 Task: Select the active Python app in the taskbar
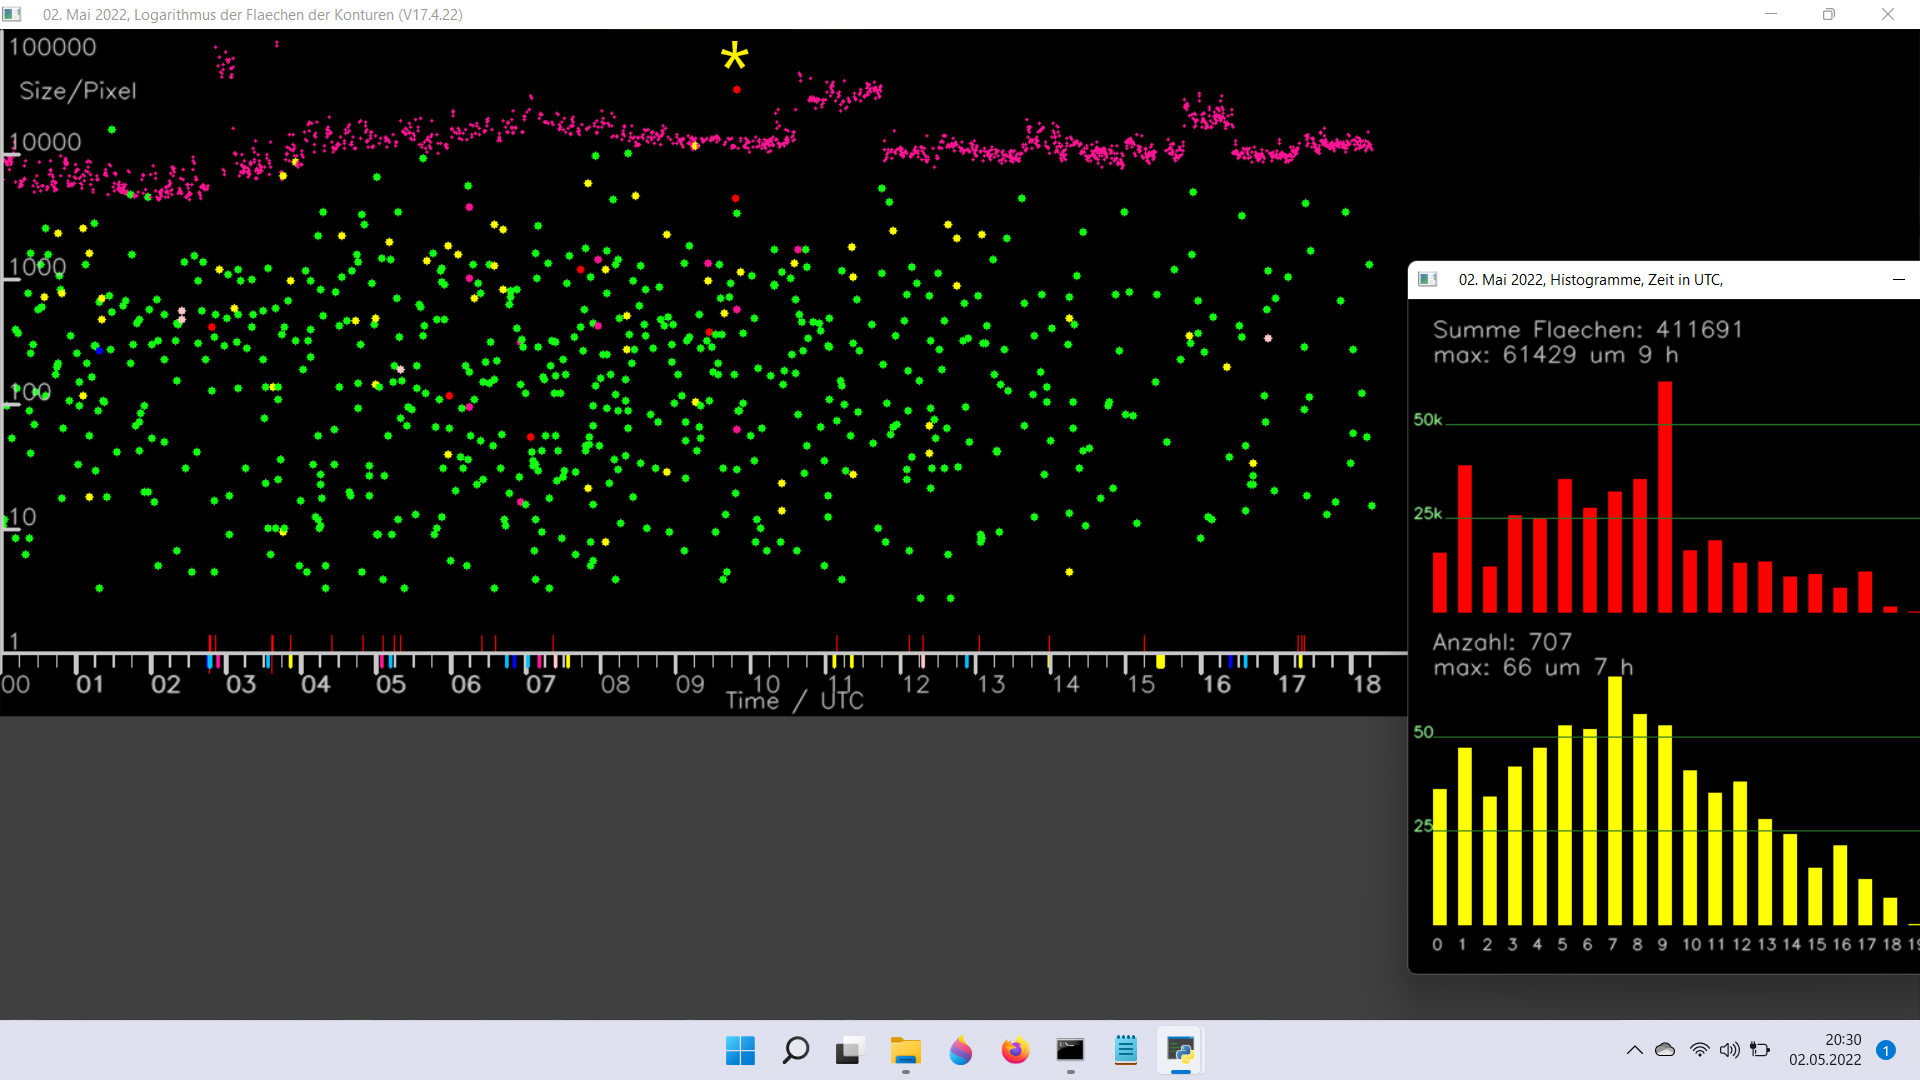click(x=1180, y=1051)
